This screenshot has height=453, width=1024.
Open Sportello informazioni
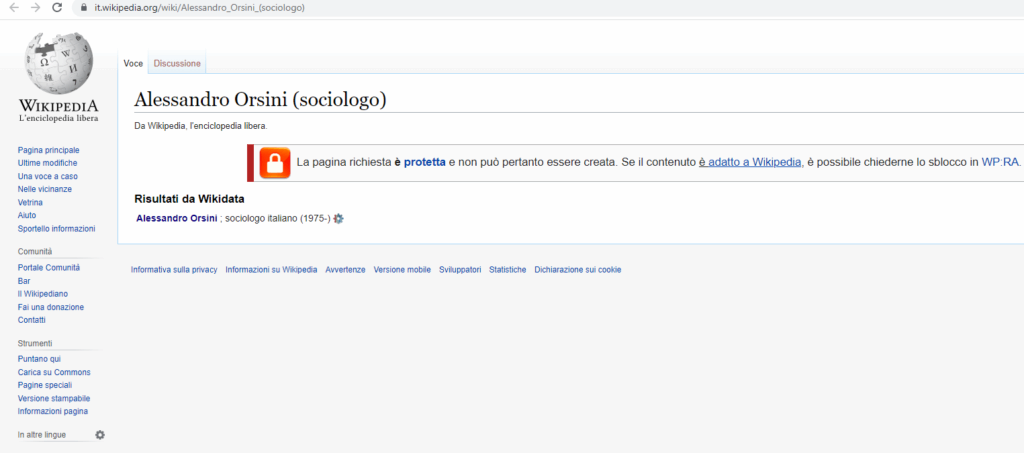coord(56,228)
